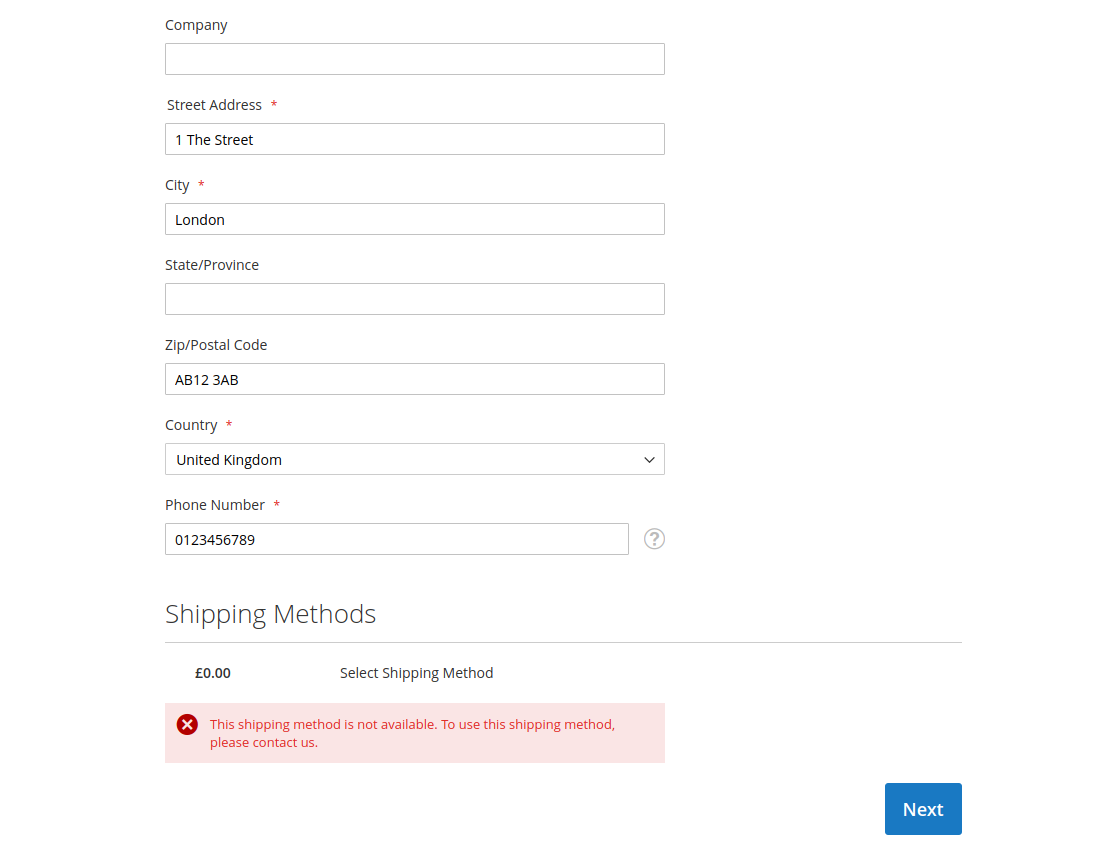
Task: Select the City field showing London
Action: pyautogui.click(x=414, y=219)
